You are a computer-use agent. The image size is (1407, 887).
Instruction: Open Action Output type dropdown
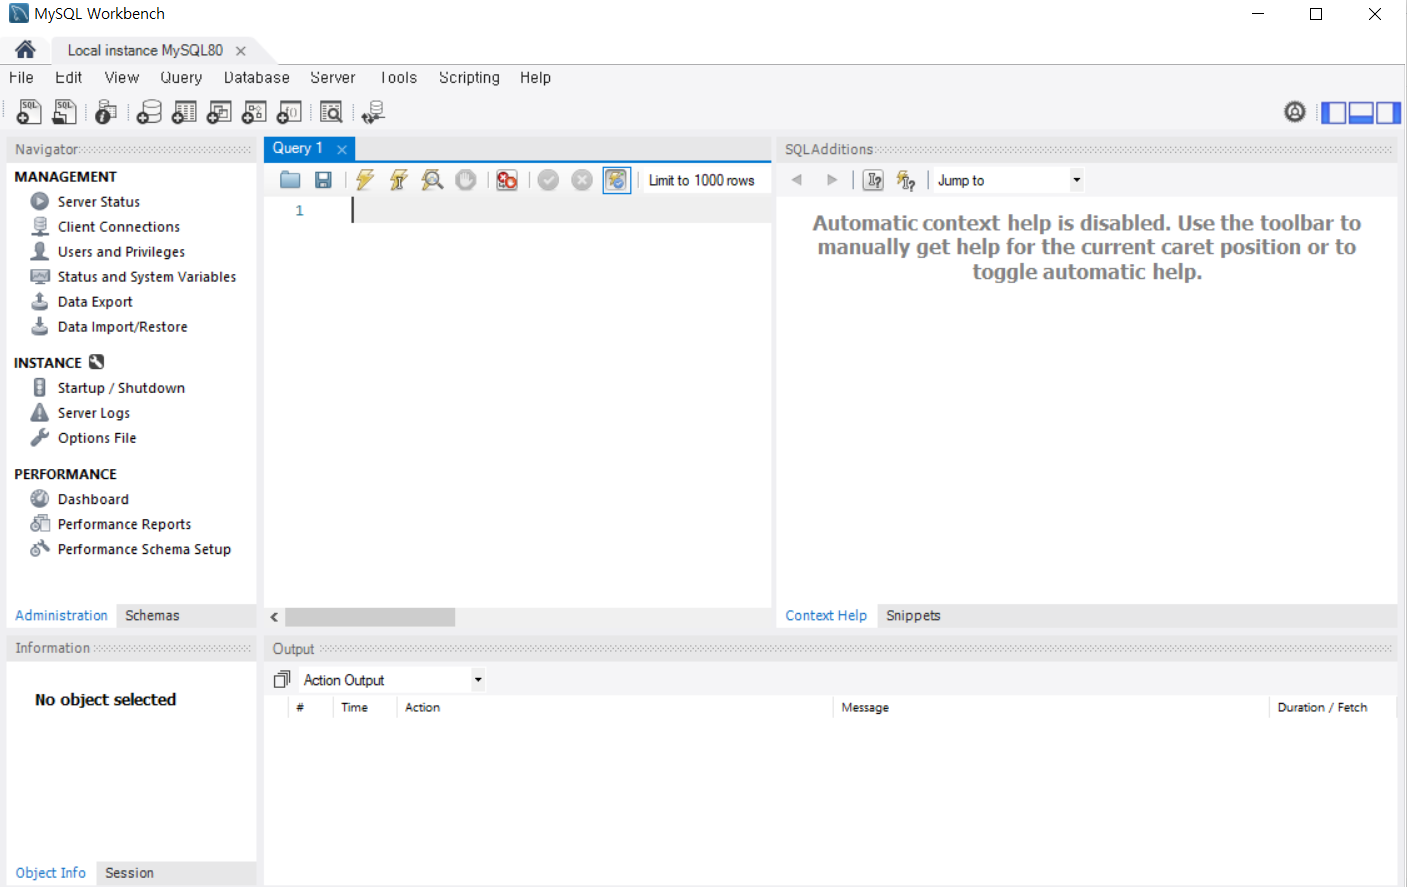click(392, 680)
